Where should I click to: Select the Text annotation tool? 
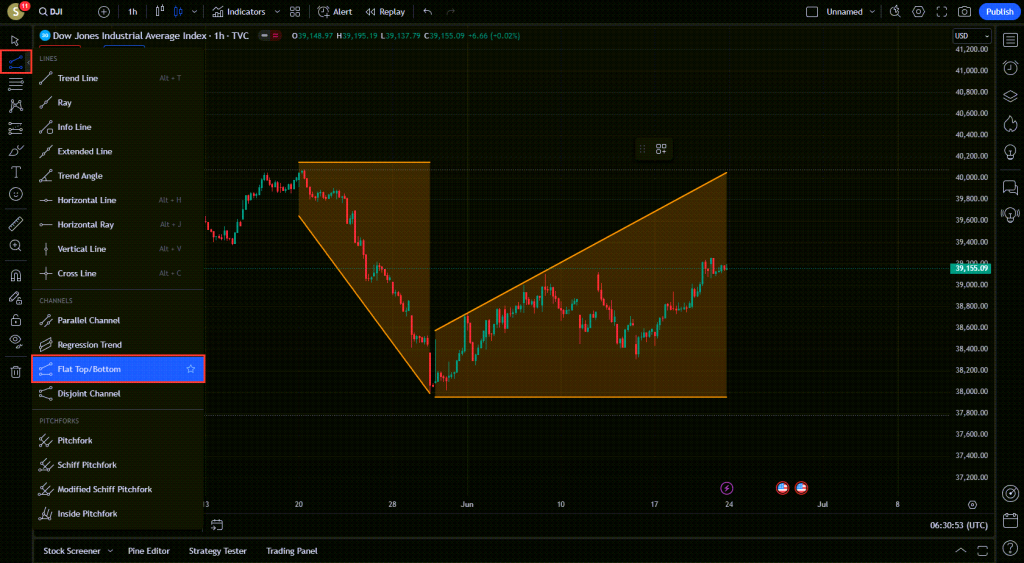[16, 172]
